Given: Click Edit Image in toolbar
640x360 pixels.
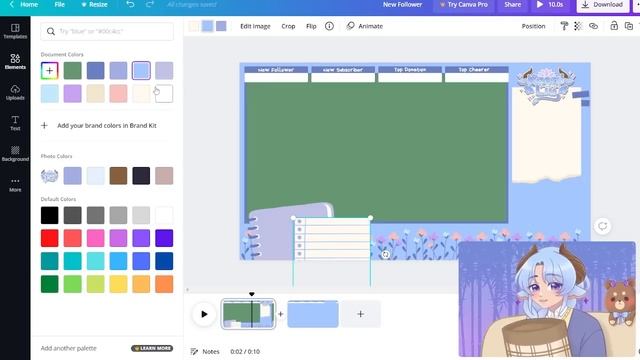Looking at the screenshot, I should coord(255,26).
